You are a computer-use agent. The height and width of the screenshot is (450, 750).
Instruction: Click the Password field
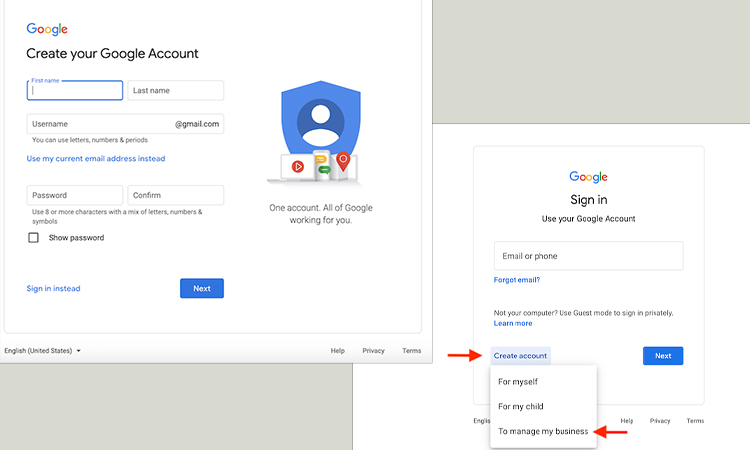[75, 195]
